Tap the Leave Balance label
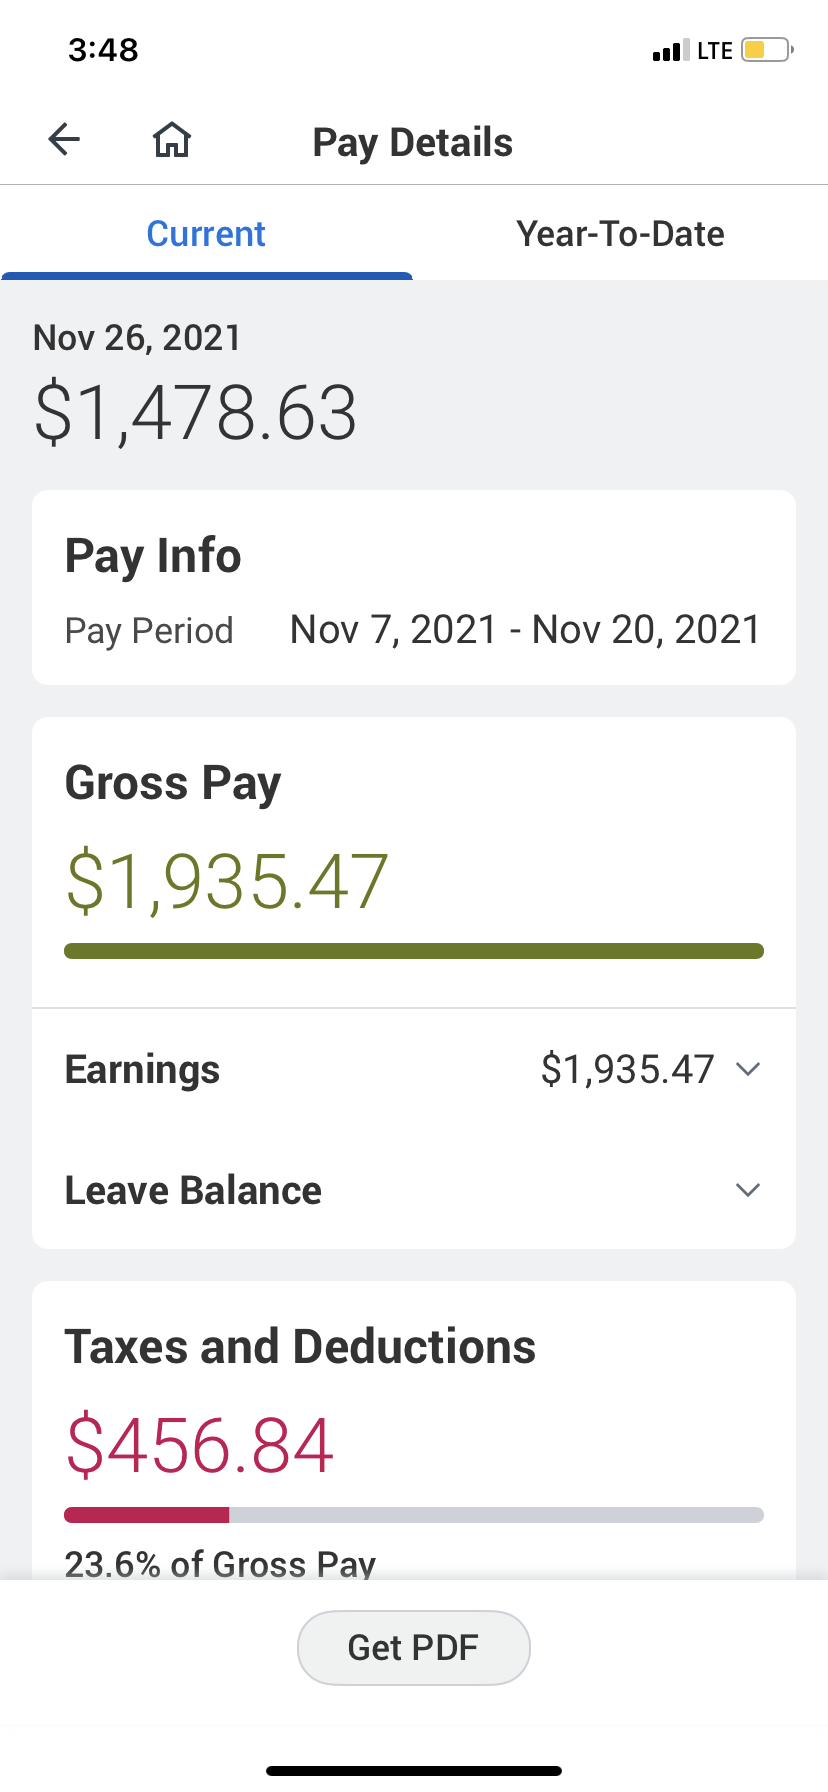This screenshot has width=828, height=1792. pos(193,1190)
